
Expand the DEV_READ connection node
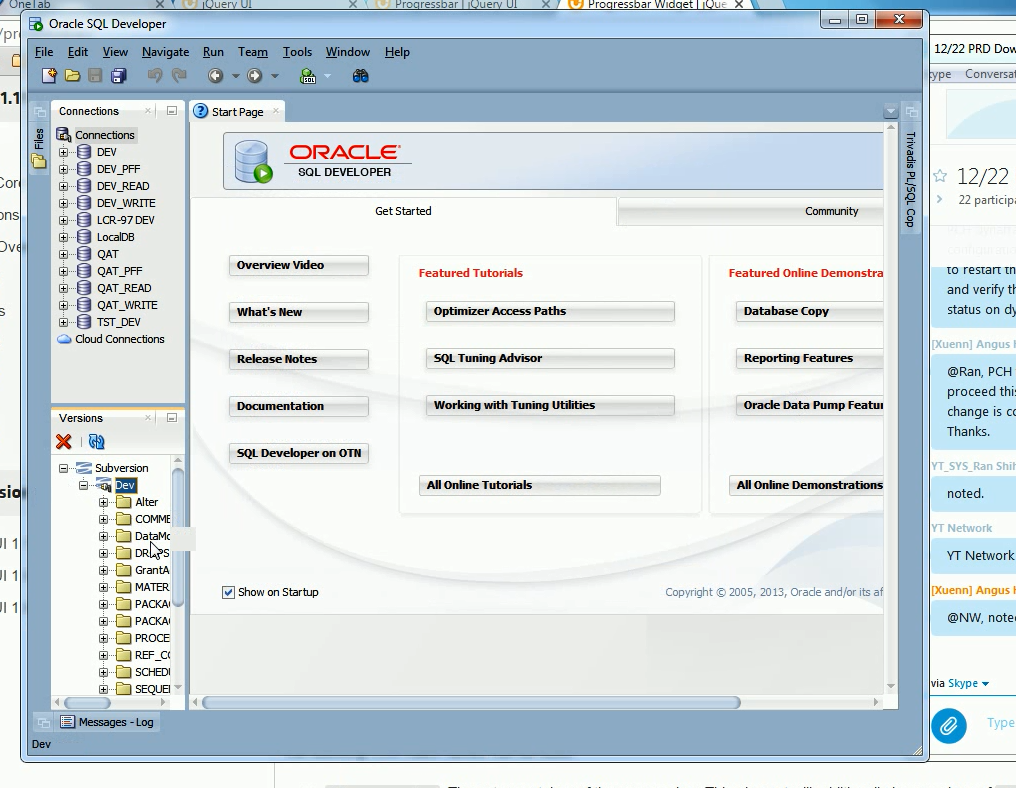point(64,186)
